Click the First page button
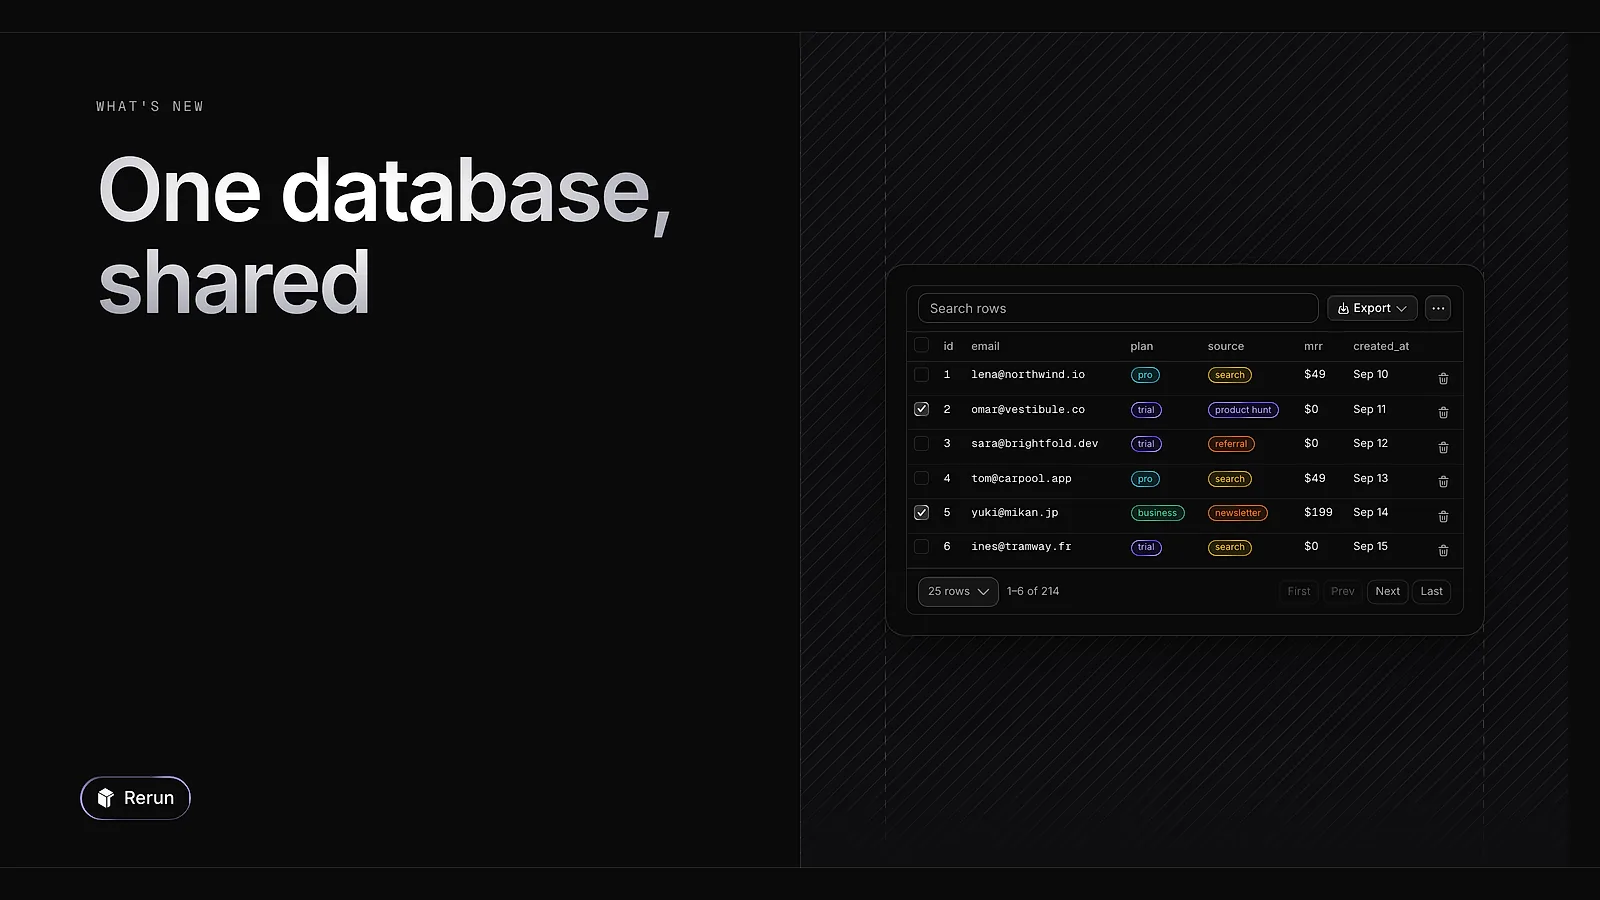The image size is (1600, 900). (1299, 591)
